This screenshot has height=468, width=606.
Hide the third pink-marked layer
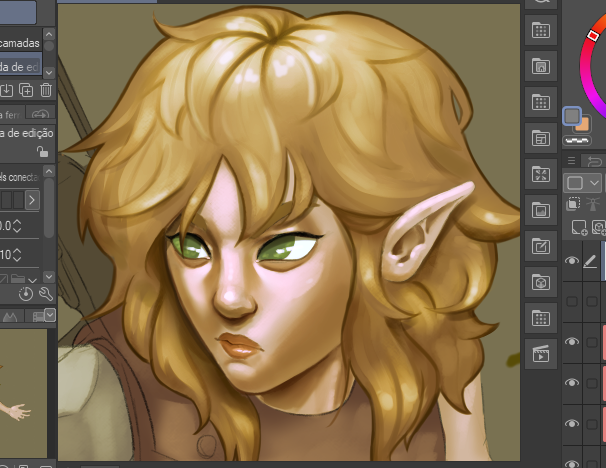pyautogui.click(x=572, y=423)
